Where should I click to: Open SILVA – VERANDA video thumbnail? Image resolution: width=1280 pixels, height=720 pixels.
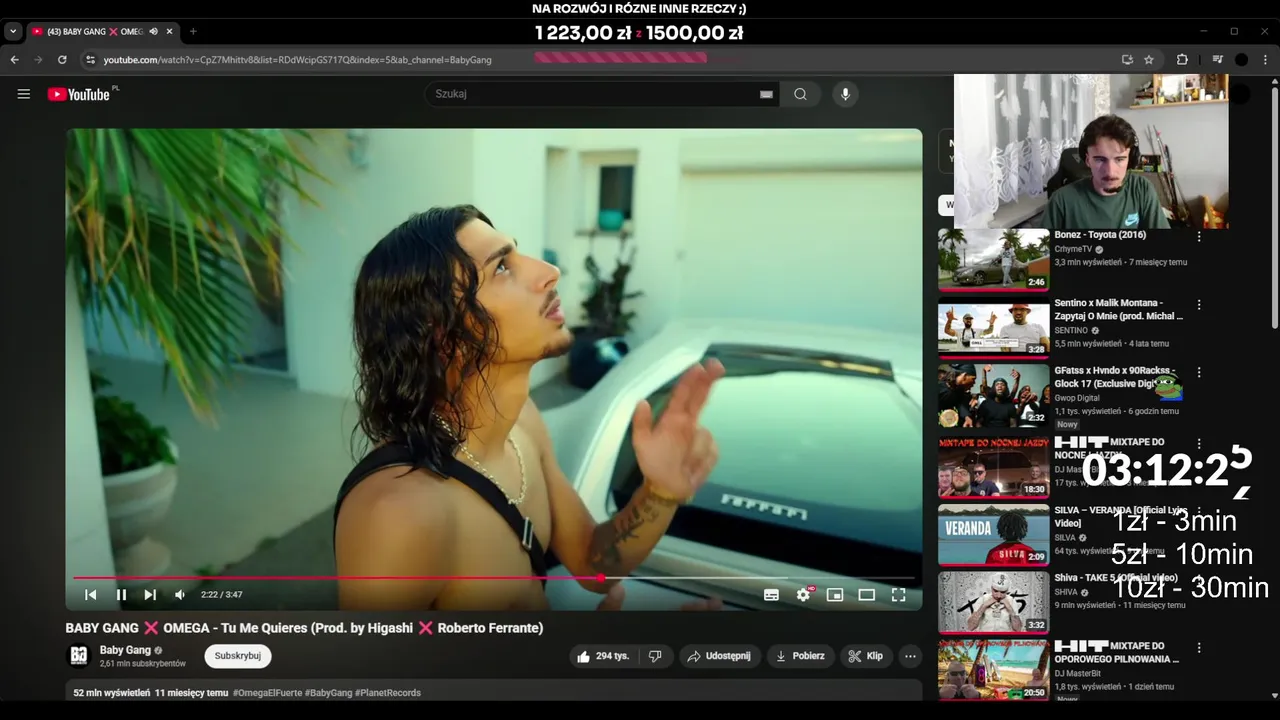tap(993, 534)
